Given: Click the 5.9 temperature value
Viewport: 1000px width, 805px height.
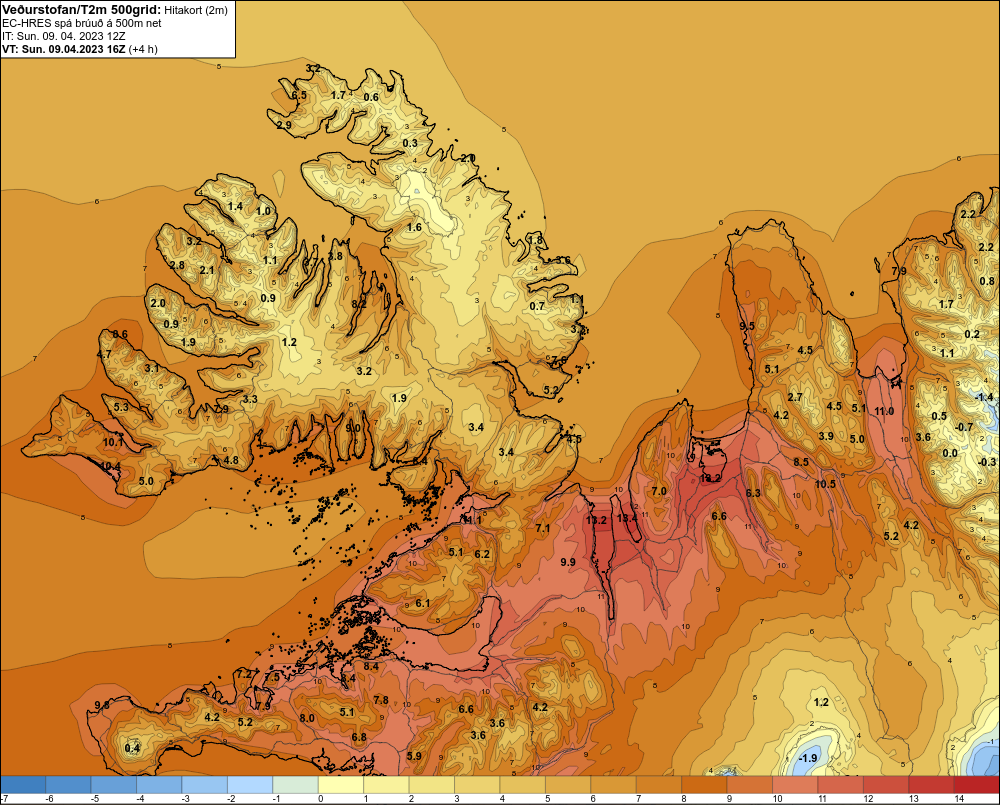Looking at the screenshot, I should (414, 757).
